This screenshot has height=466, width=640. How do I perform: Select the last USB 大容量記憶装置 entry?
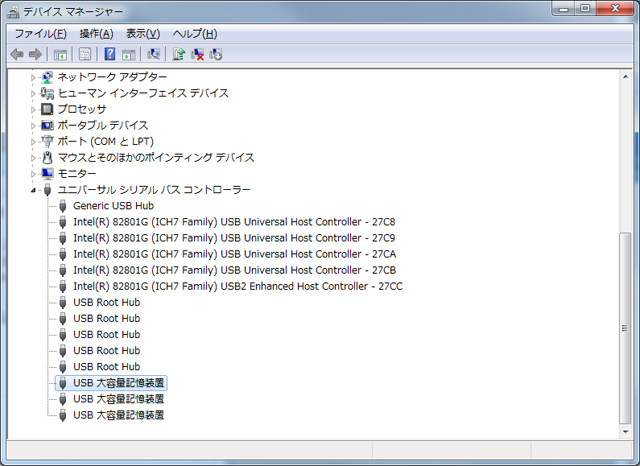point(118,414)
